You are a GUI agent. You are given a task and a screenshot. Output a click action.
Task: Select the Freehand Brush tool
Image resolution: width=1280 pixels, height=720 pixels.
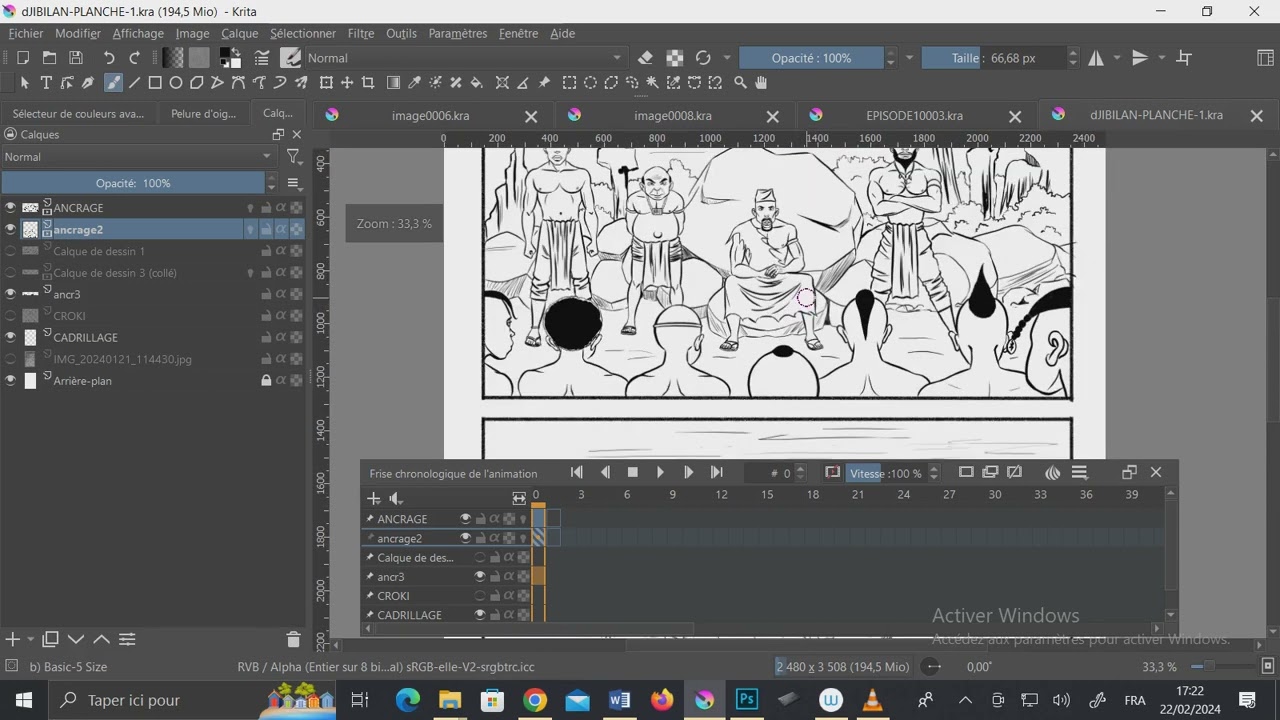[x=113, y=83]
